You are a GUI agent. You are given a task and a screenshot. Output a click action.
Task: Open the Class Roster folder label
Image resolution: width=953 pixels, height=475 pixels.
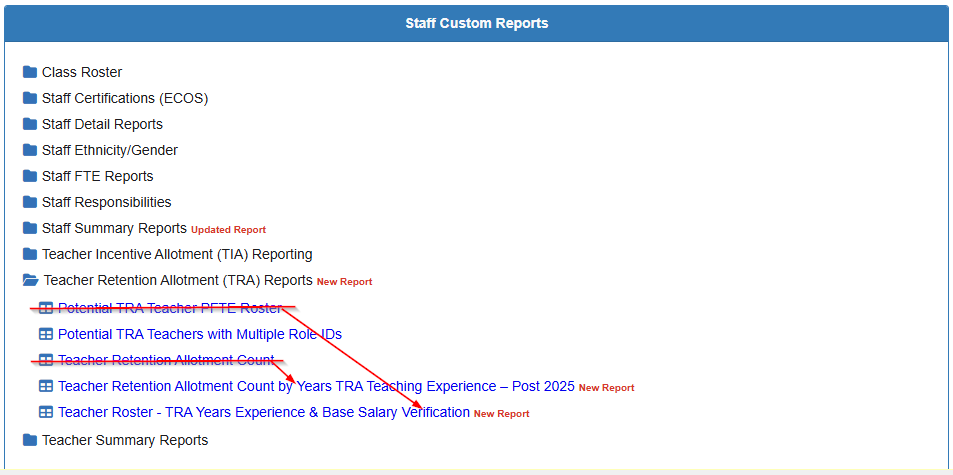click(x=82, y=72)
